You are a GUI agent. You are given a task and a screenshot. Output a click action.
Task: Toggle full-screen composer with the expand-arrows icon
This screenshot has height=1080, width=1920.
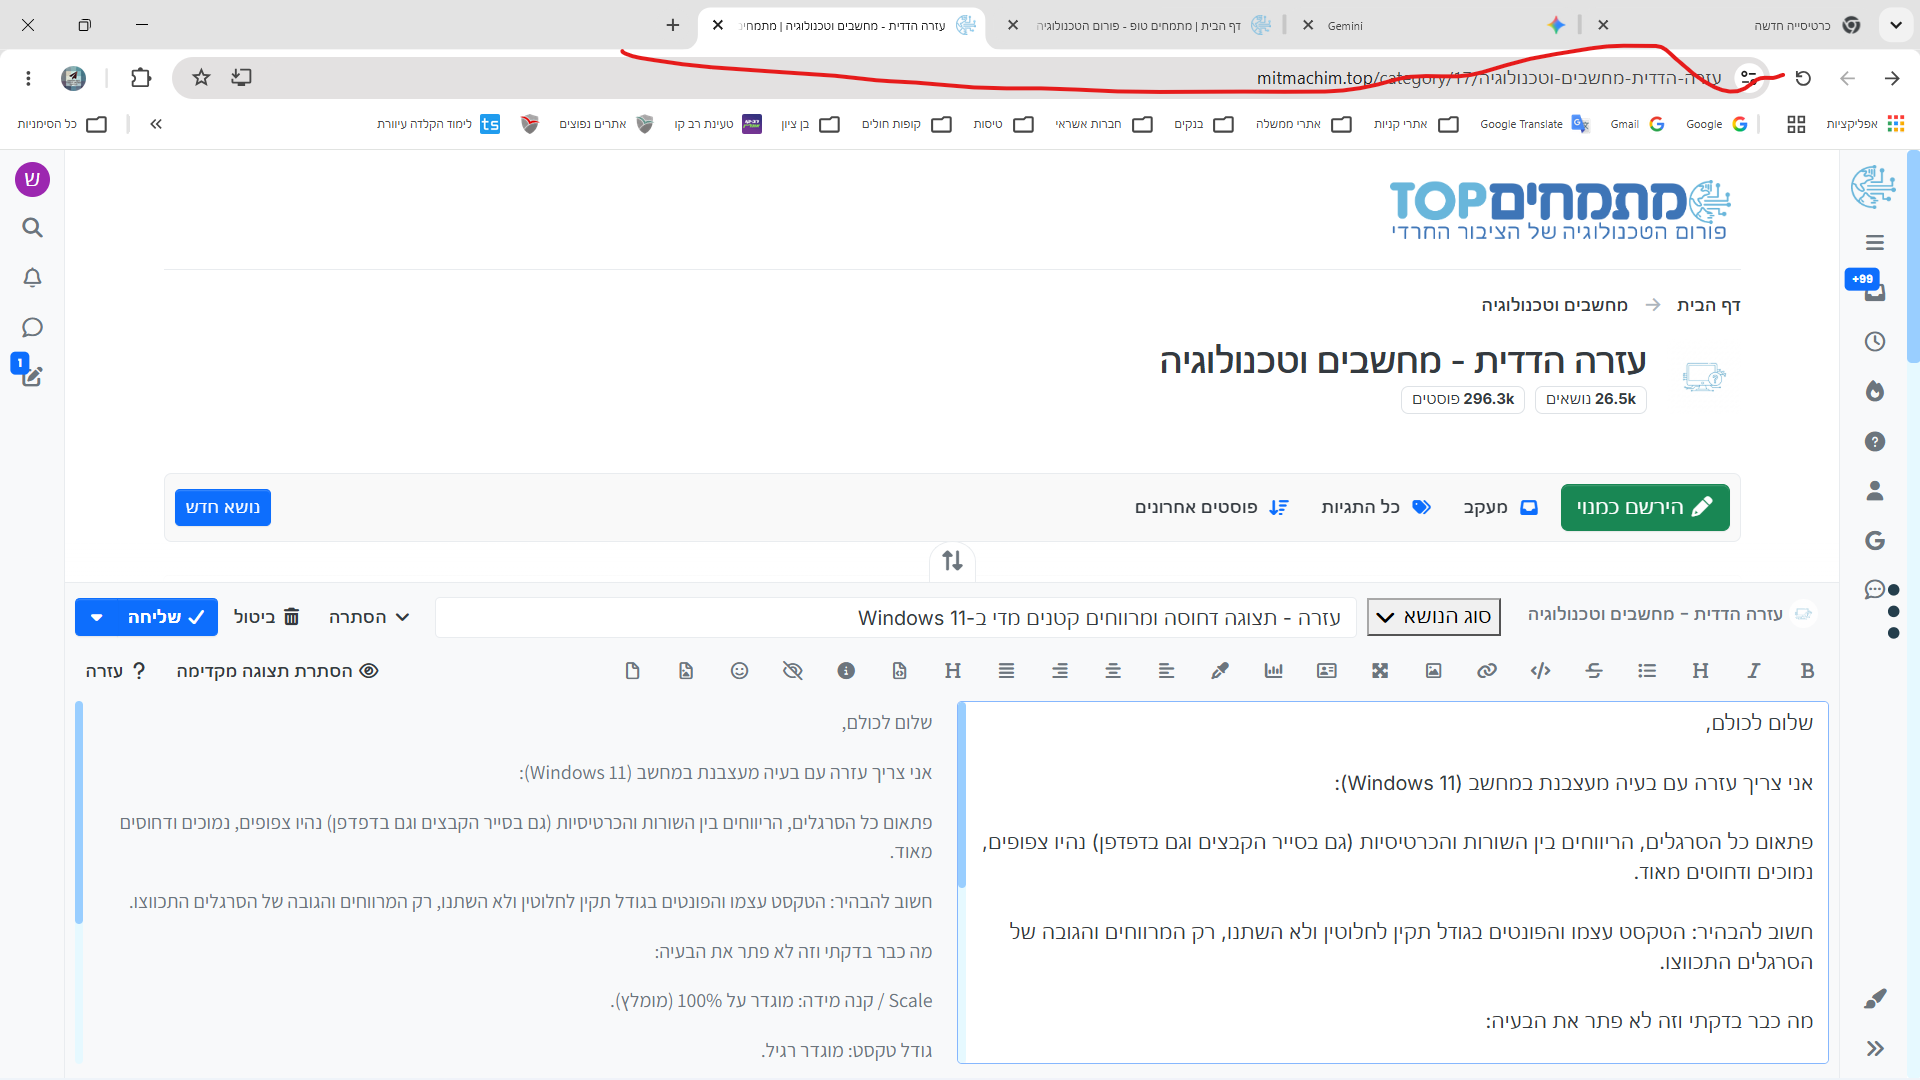1380,671
